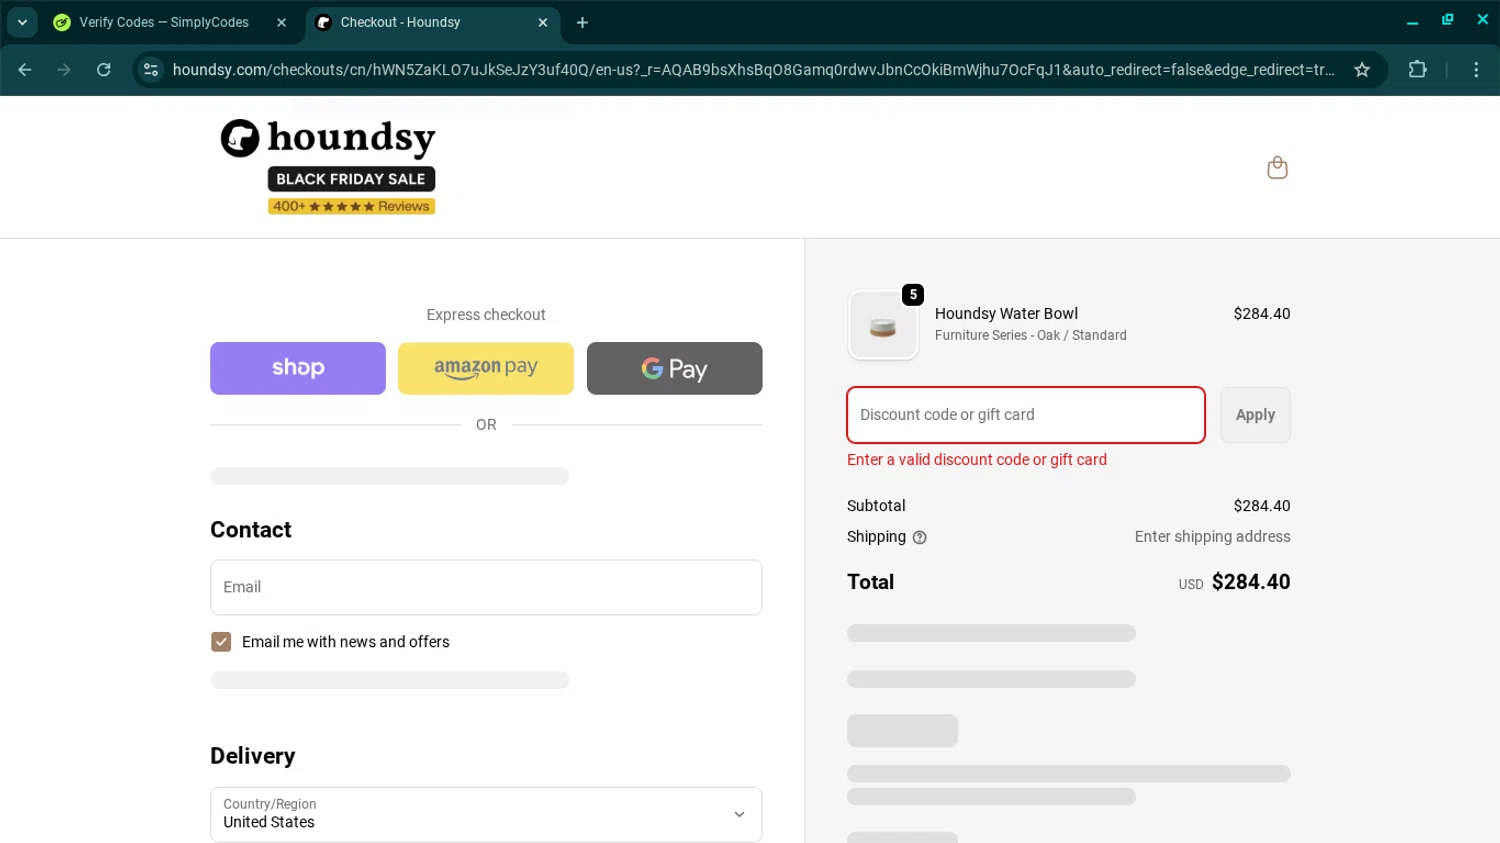Click the Furniture Series - Oak / Standard variant
Image resolution: width=1500 pixels, height=843 pixels.
pyautogui.click(x=1031, y=336)
